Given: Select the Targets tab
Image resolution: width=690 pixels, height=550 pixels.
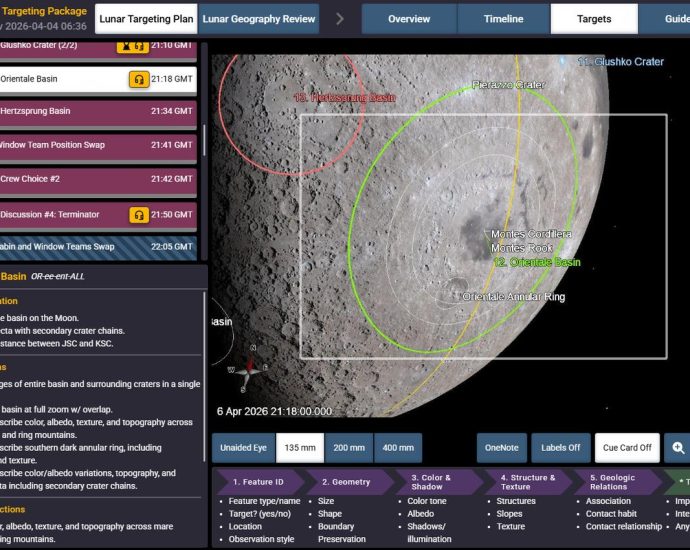Looking at the screenshot, I should [594, 19].
